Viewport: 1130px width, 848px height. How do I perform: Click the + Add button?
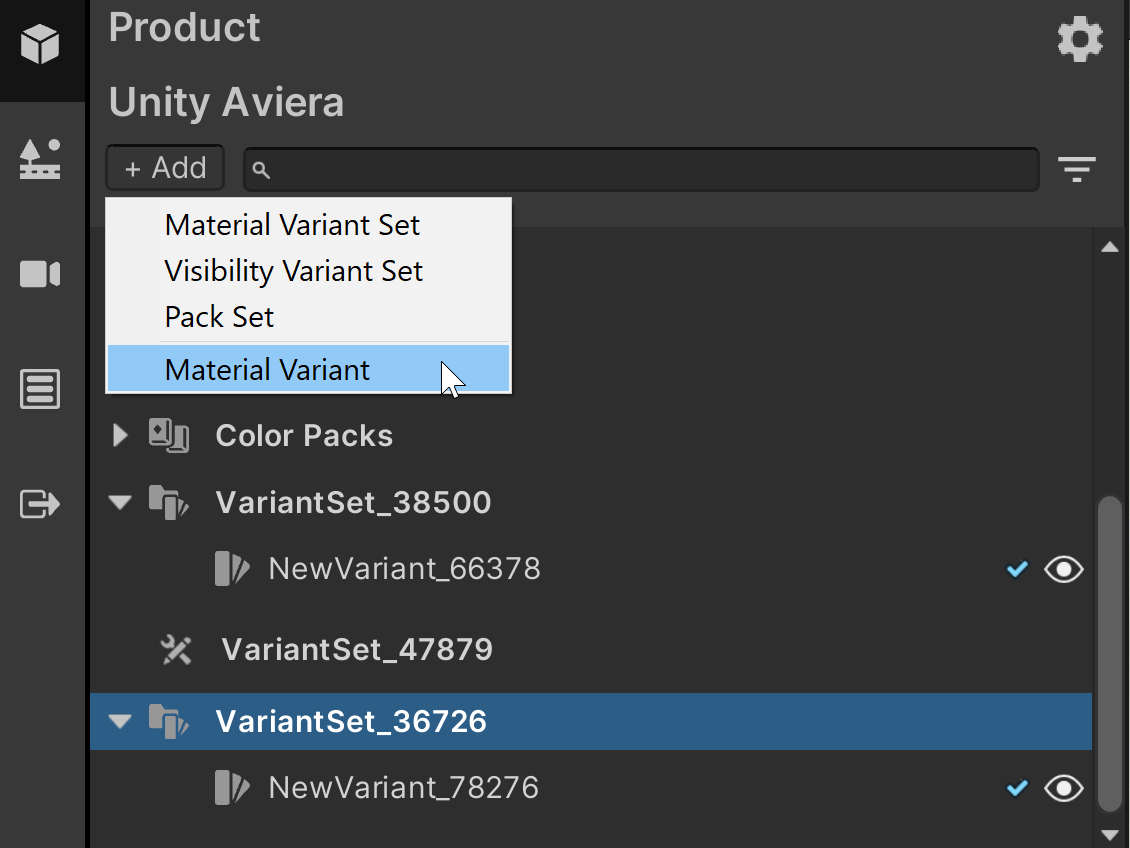click(x=164, y=167)
